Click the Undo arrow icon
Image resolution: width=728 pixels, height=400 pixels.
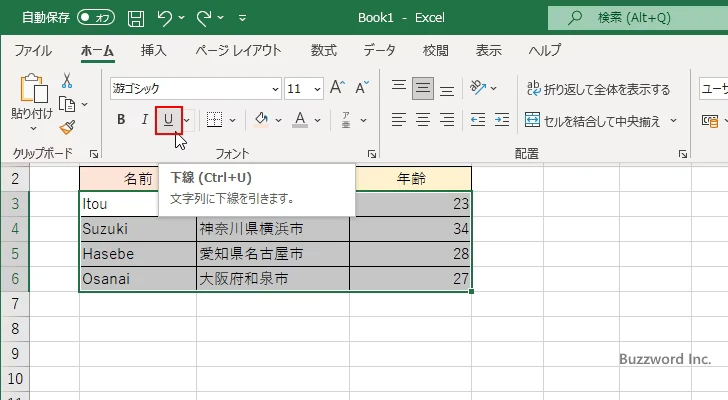pyautogui.click(x=164, y=19)
